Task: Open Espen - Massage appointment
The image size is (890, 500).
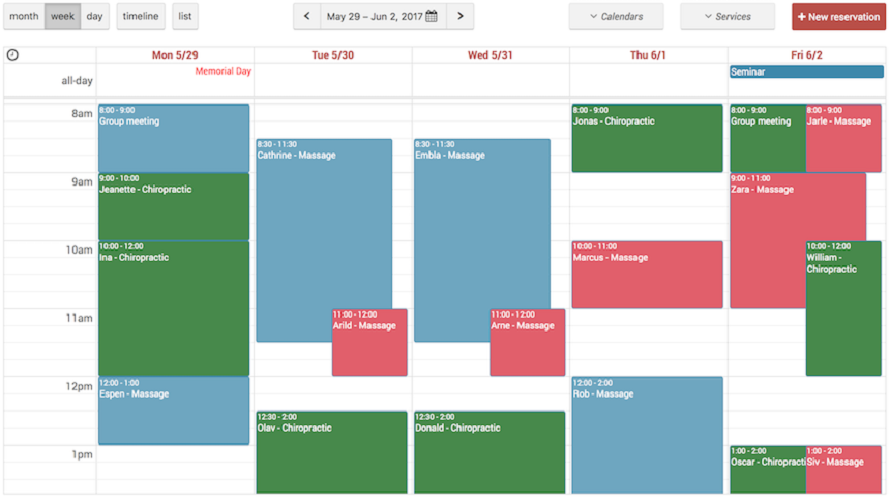Action: click(174, 410)
